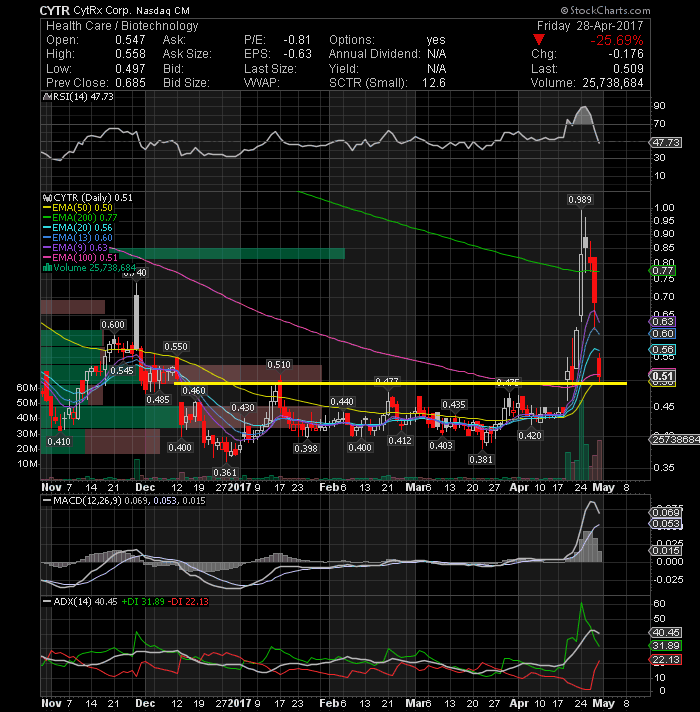Click the EMA(100) 0.51 legend entry

click(x=80, y=257)
